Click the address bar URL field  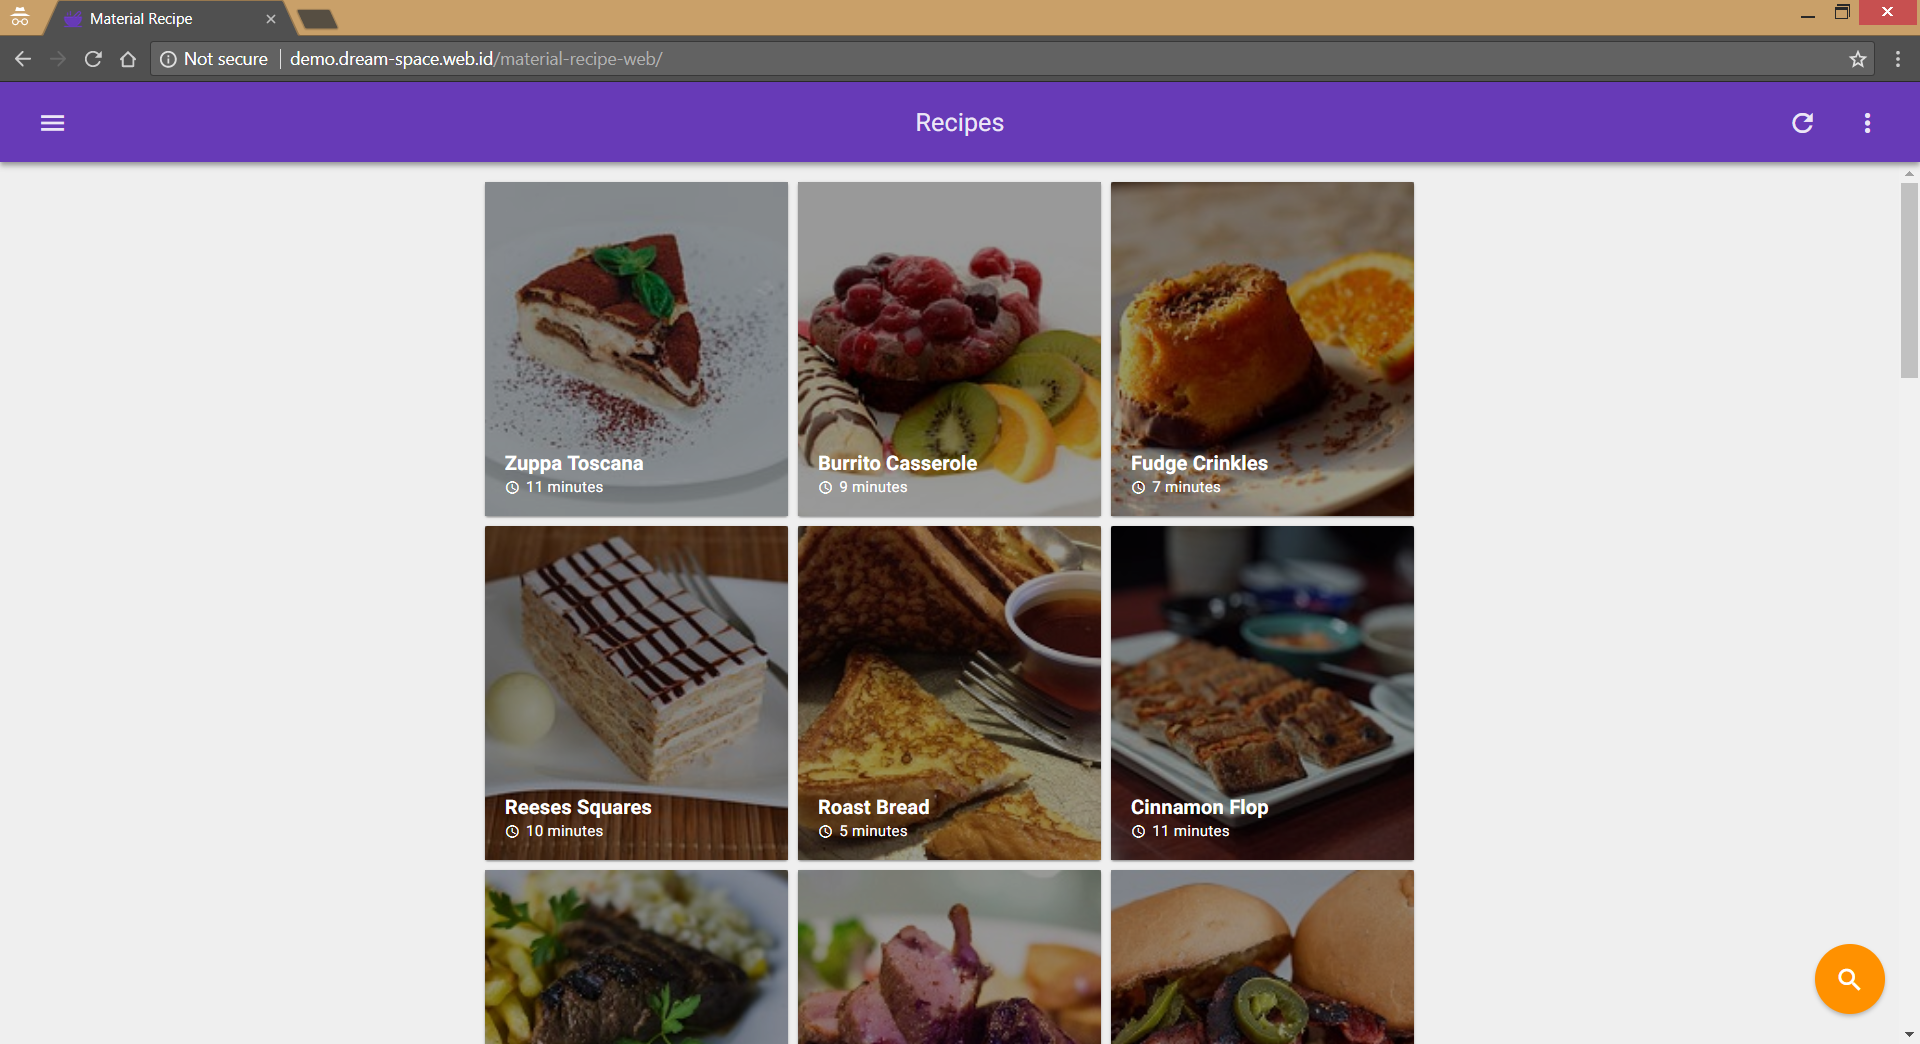pyautogui.click(x=900, y=59)
